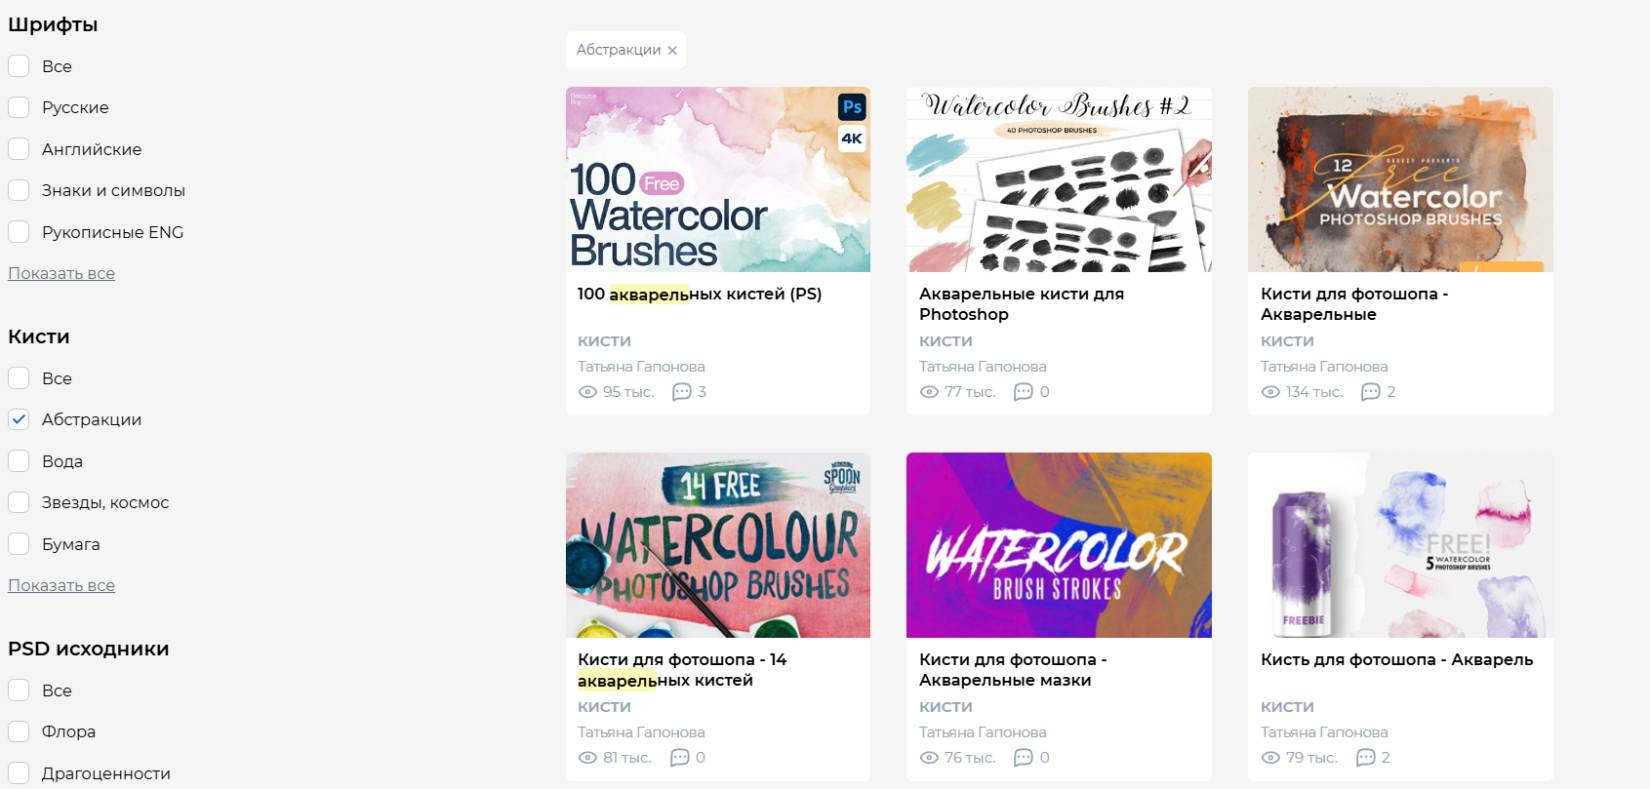Select the КИСТИ category label under Акварельные кисти для Photoshop
1650x789 pixels.
point(945,341)
